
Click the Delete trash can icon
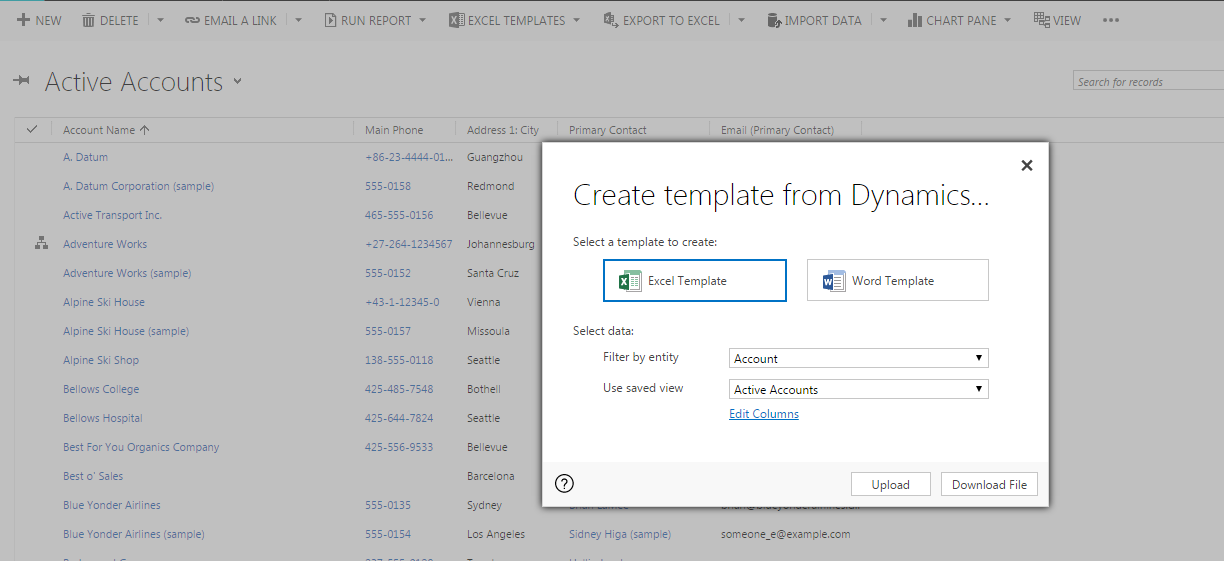click(88, 20)
